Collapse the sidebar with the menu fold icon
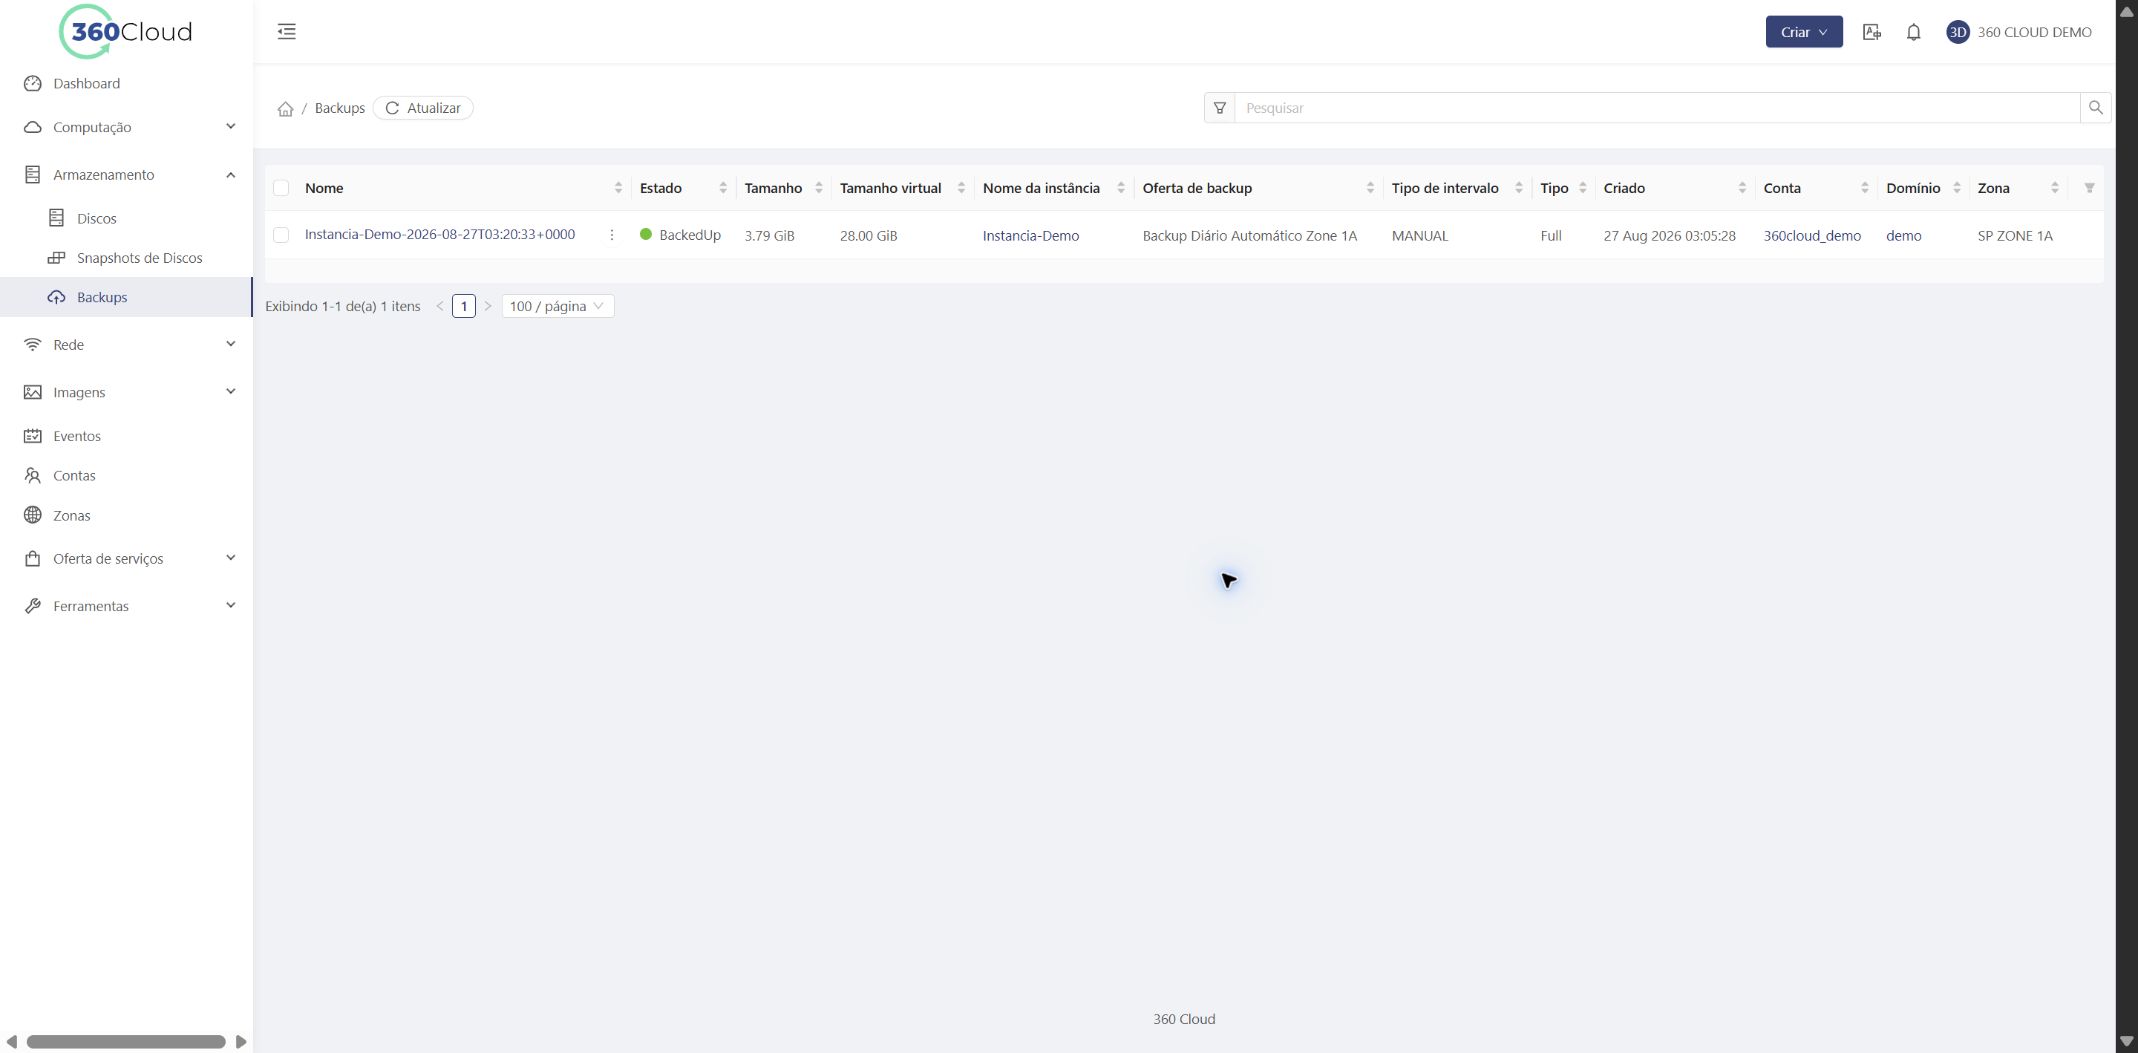This screenshot has height=1053, width=2138. 287,31
